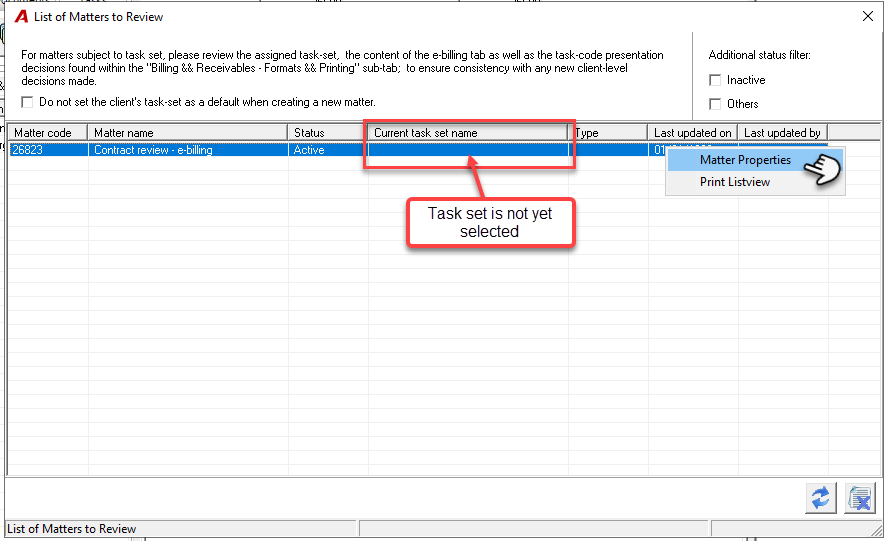Click the refresh arrows icon button
This screenshot has height=541, width=885.
pos(820,498)
